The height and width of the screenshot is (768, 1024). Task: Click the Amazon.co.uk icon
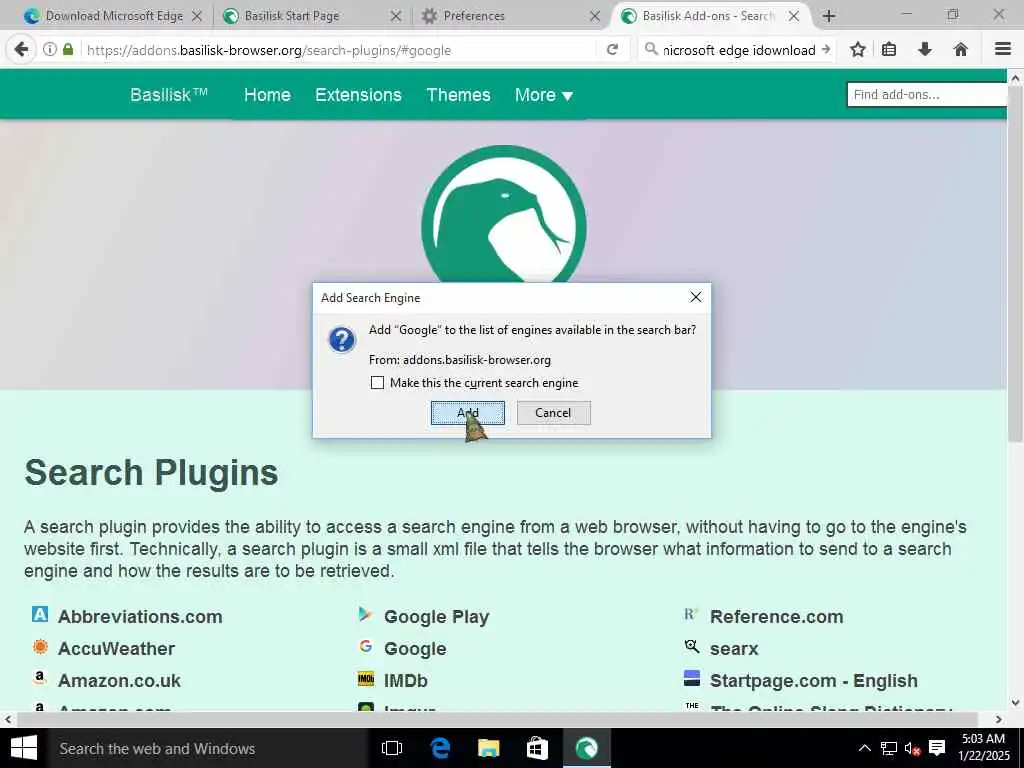[x=40, y=679]
